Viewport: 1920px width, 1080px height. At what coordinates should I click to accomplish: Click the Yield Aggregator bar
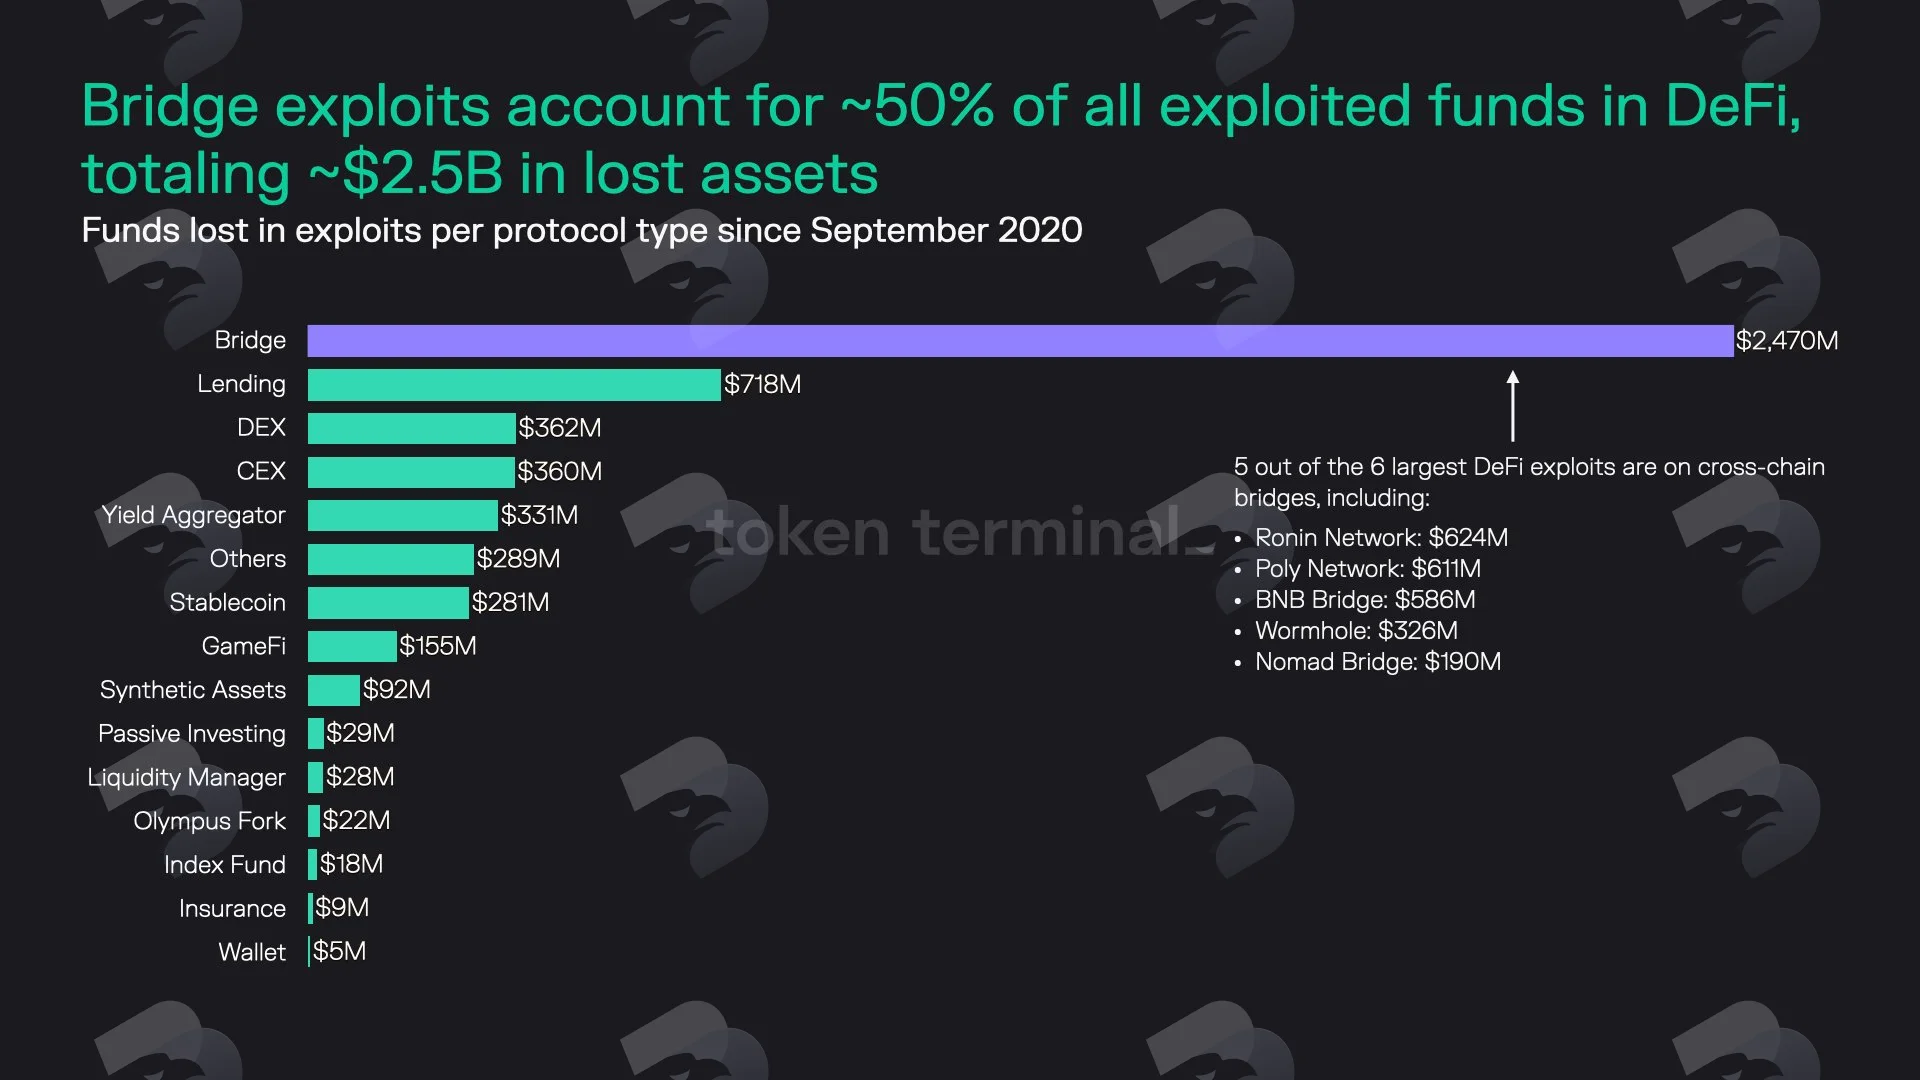(403, 515)
